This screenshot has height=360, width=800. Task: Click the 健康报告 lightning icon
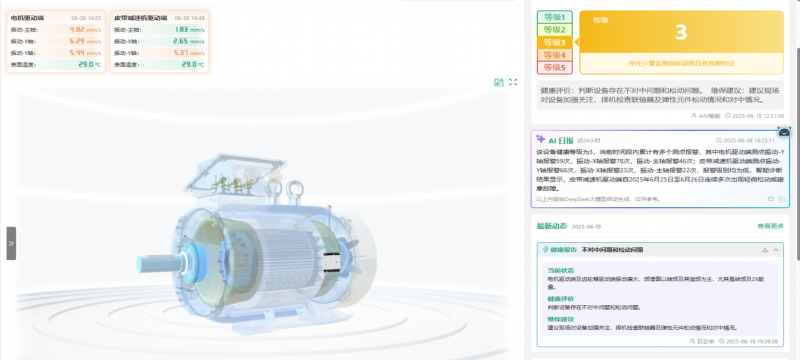[x=545, y=250]
